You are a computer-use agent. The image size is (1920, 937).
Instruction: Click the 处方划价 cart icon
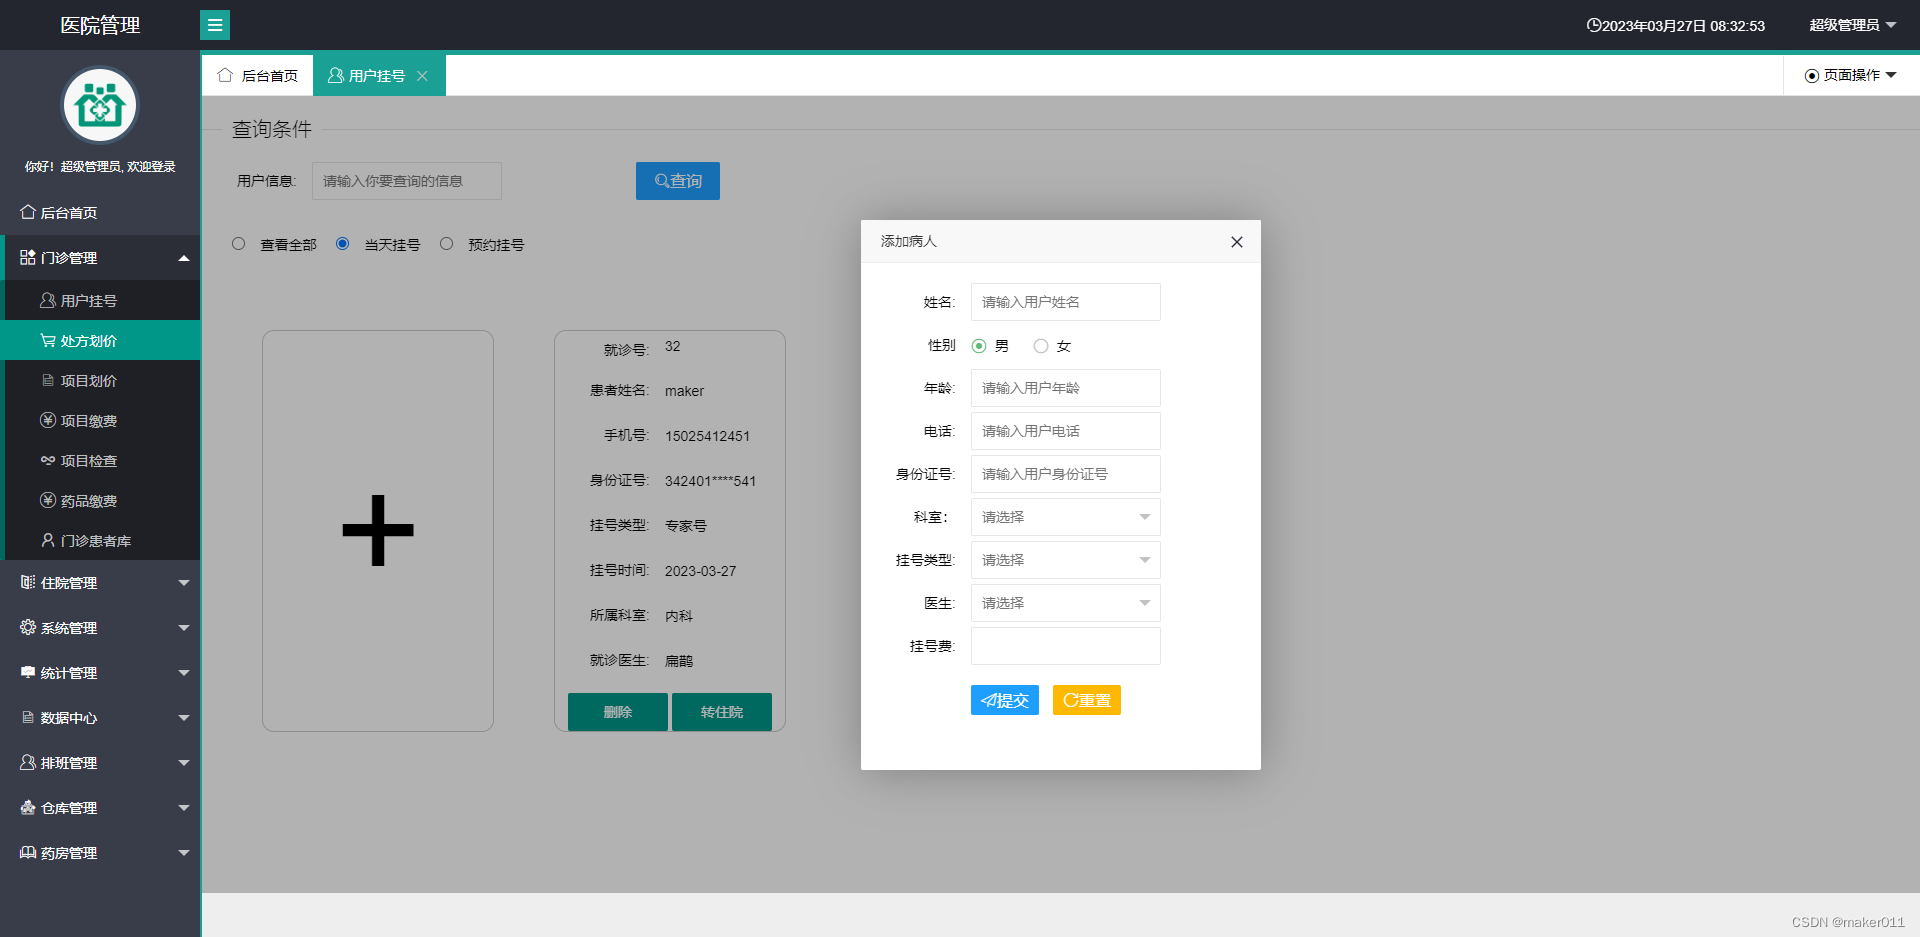tap(47, 340)
